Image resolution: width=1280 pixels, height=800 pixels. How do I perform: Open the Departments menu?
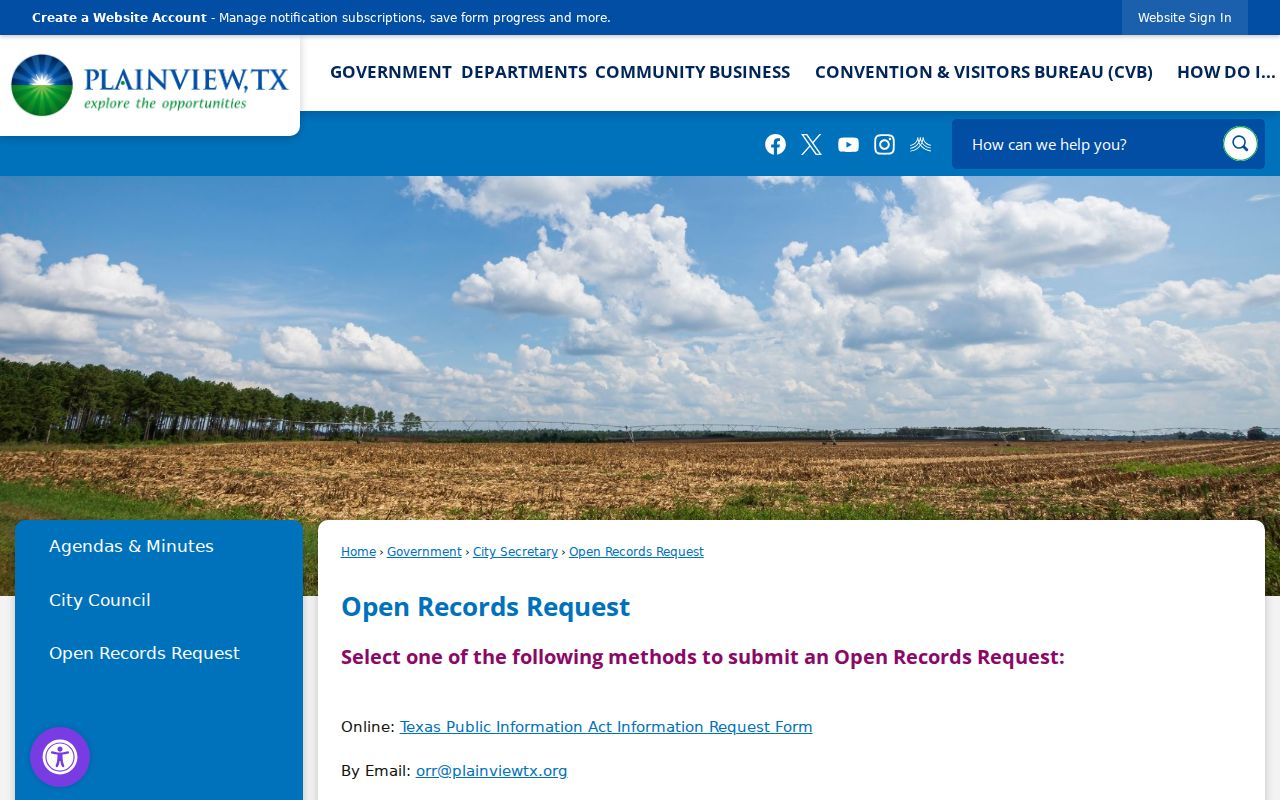pos(524,72)
